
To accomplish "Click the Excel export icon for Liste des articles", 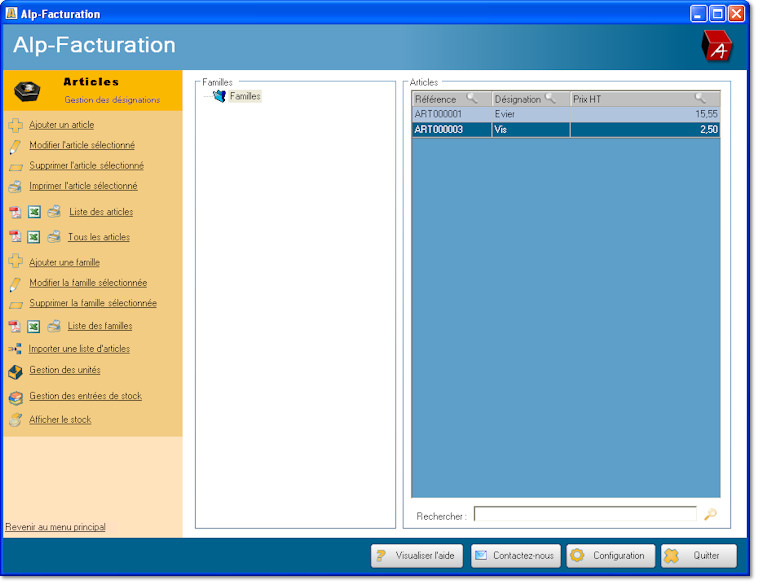I will pos(33,212).
